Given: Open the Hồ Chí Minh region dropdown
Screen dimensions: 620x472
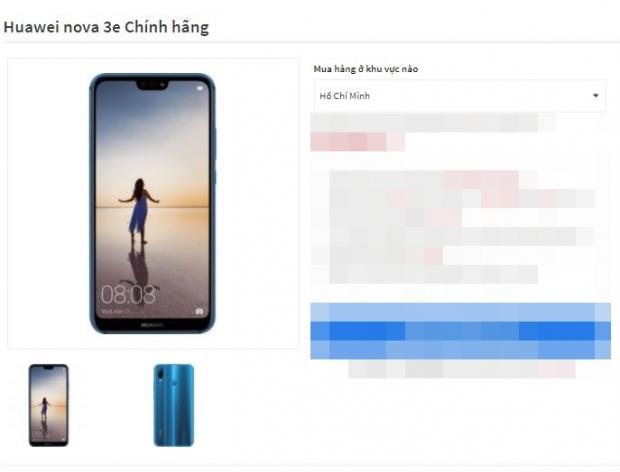Looking at the screenshot, I should 460,96.
